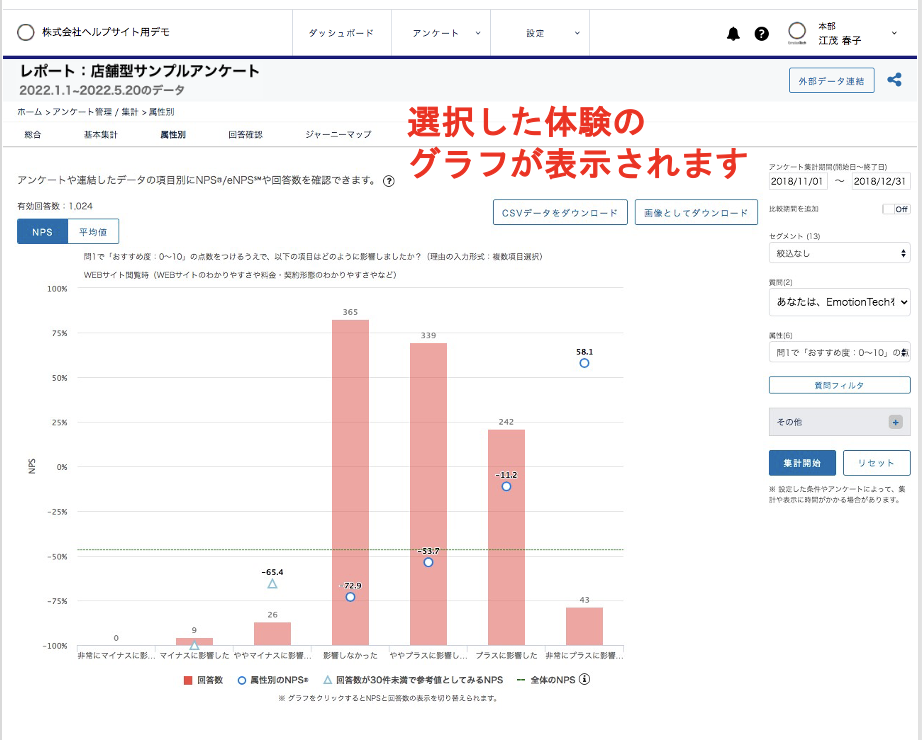Click the company logo circle icon
The width and height of the screenshot is (922, 740).
(25, 32)
